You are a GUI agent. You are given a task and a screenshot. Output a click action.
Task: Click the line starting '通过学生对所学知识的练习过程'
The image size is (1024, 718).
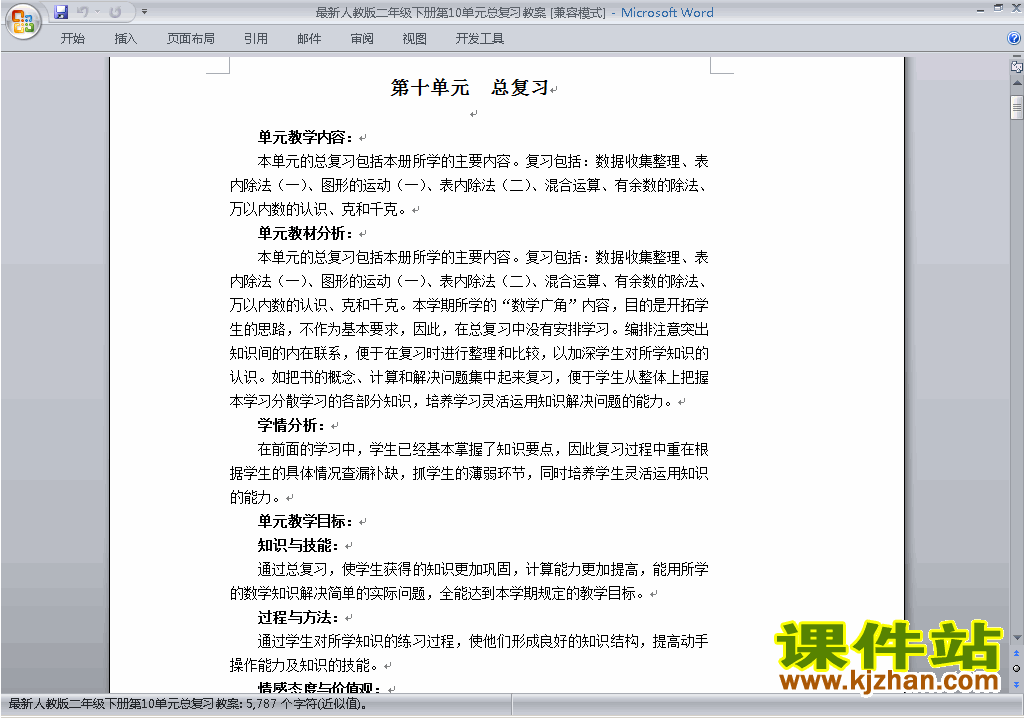click(483, 642)
